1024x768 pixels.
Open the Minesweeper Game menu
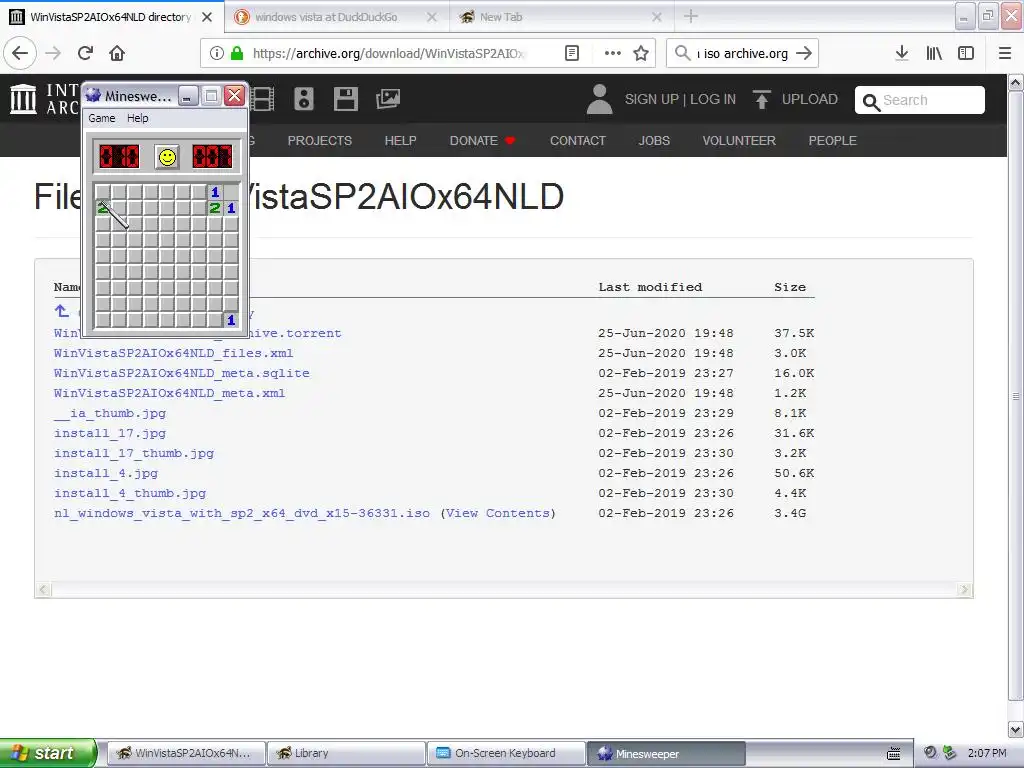(102, 118)
